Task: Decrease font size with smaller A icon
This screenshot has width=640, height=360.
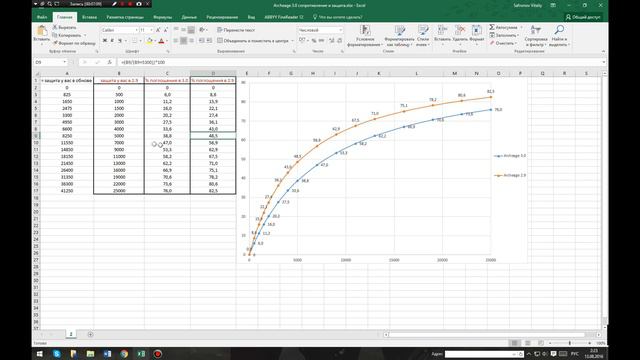Action: click(165, 30)
